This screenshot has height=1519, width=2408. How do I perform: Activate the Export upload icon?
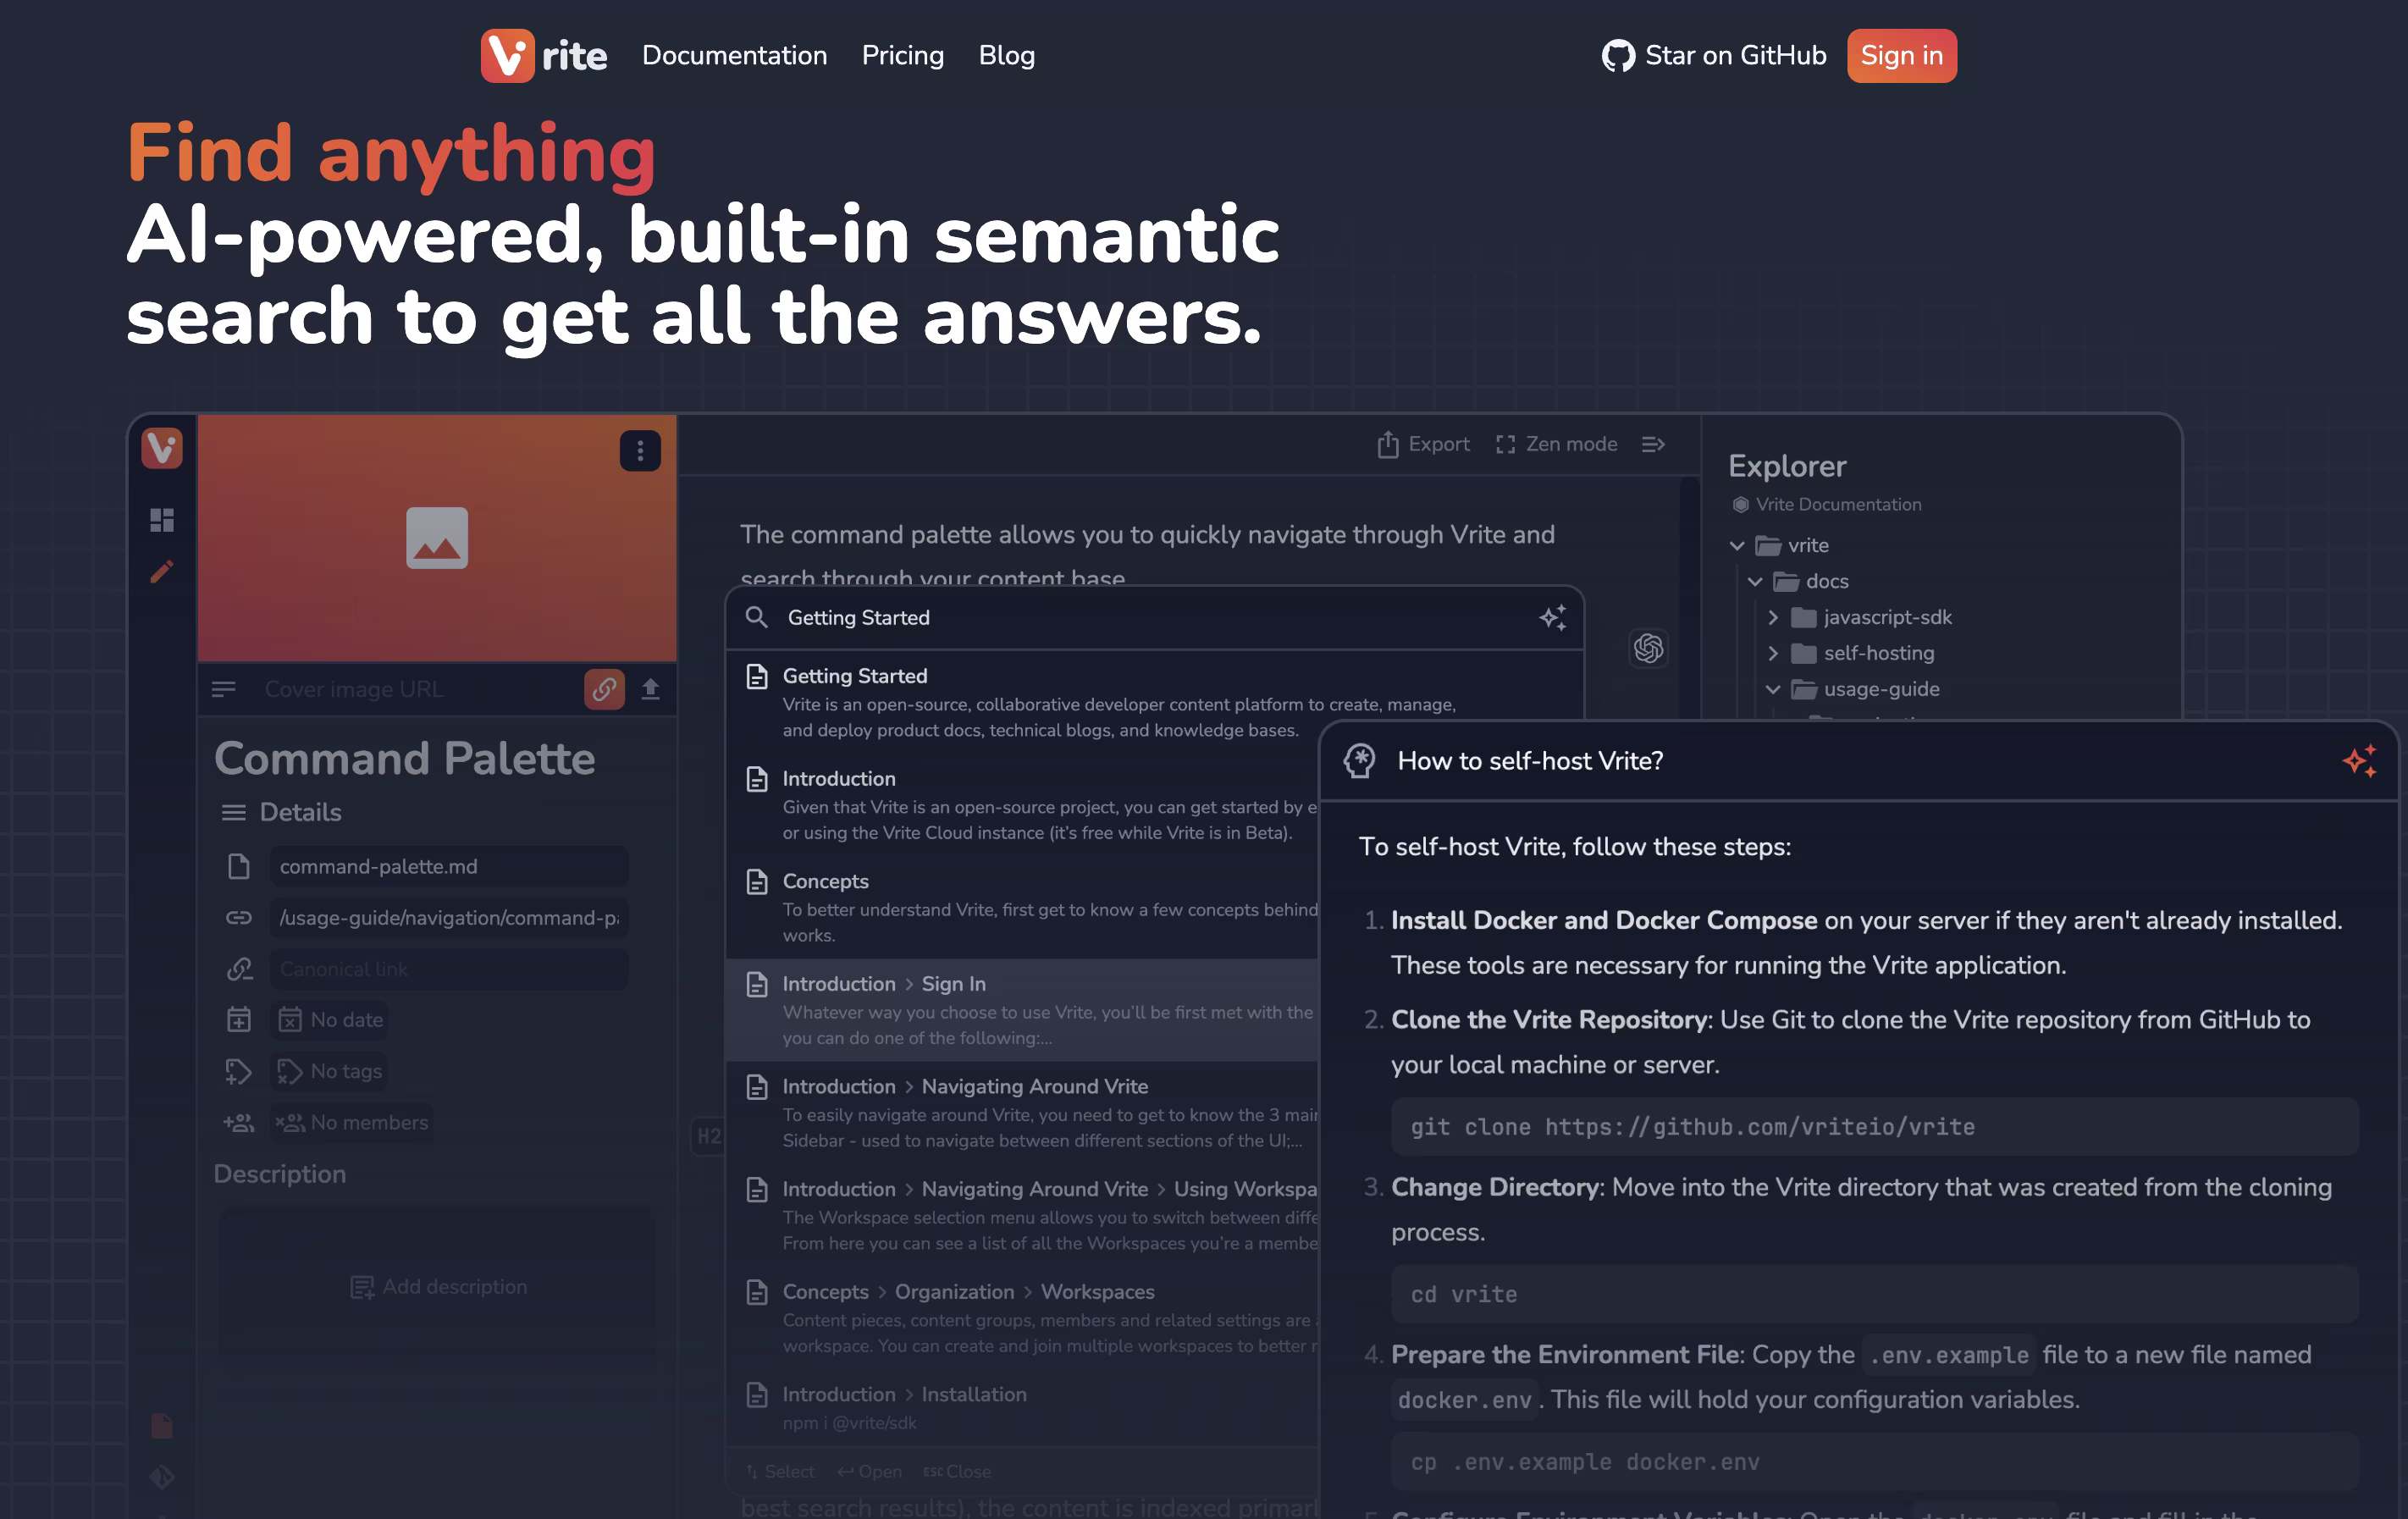click(x=1388, y=444)
